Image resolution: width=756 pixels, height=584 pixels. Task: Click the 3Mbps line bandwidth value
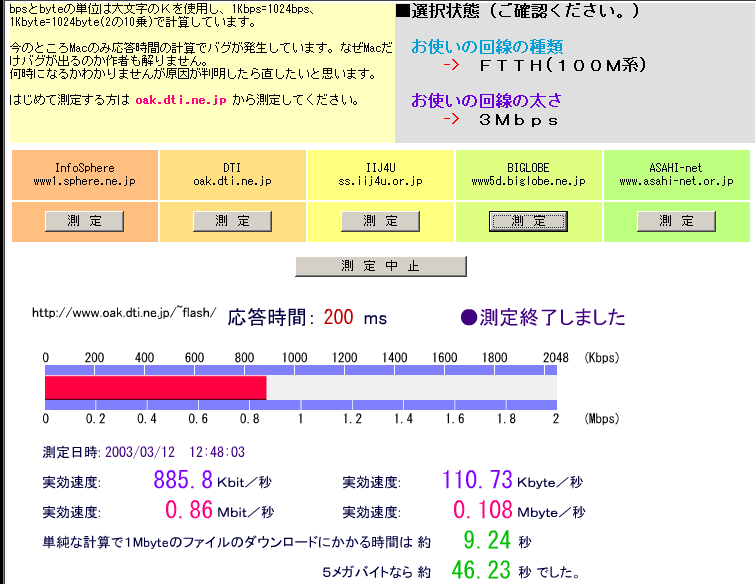(x=519, y=120)
